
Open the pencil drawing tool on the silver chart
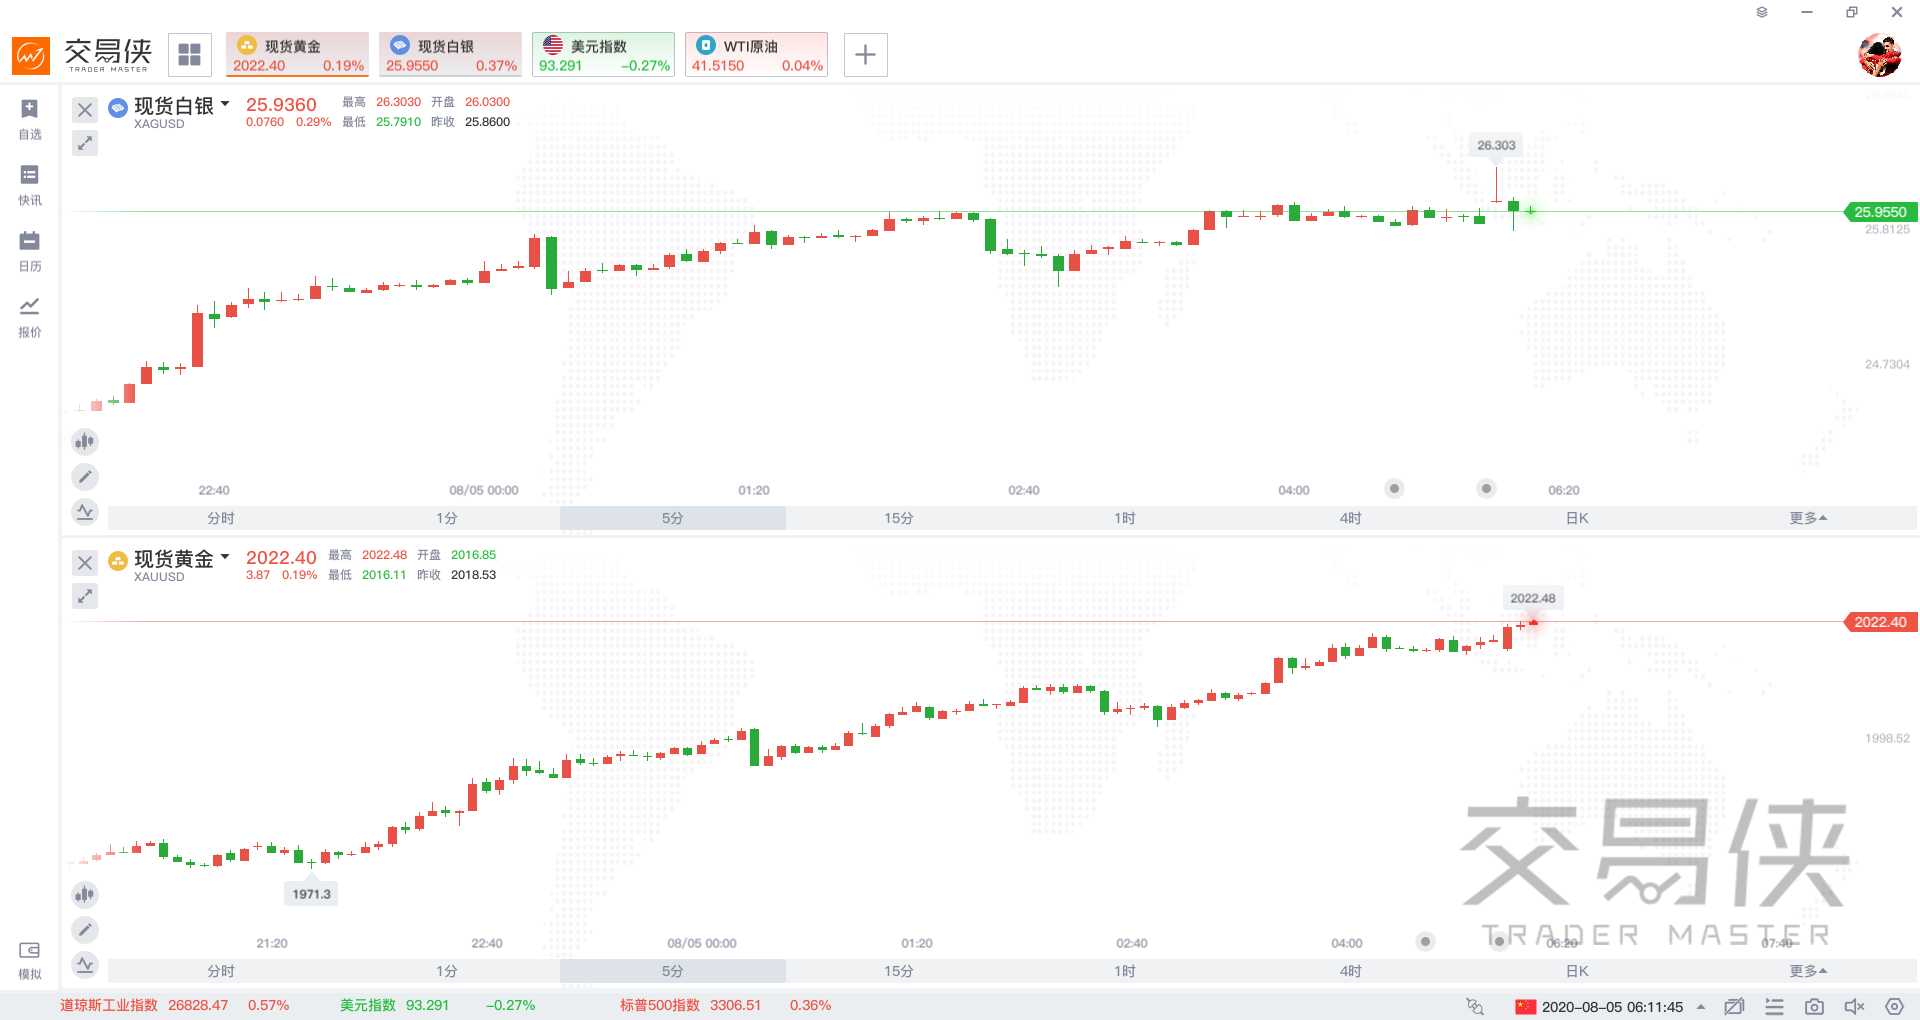[x=85, y=477]
